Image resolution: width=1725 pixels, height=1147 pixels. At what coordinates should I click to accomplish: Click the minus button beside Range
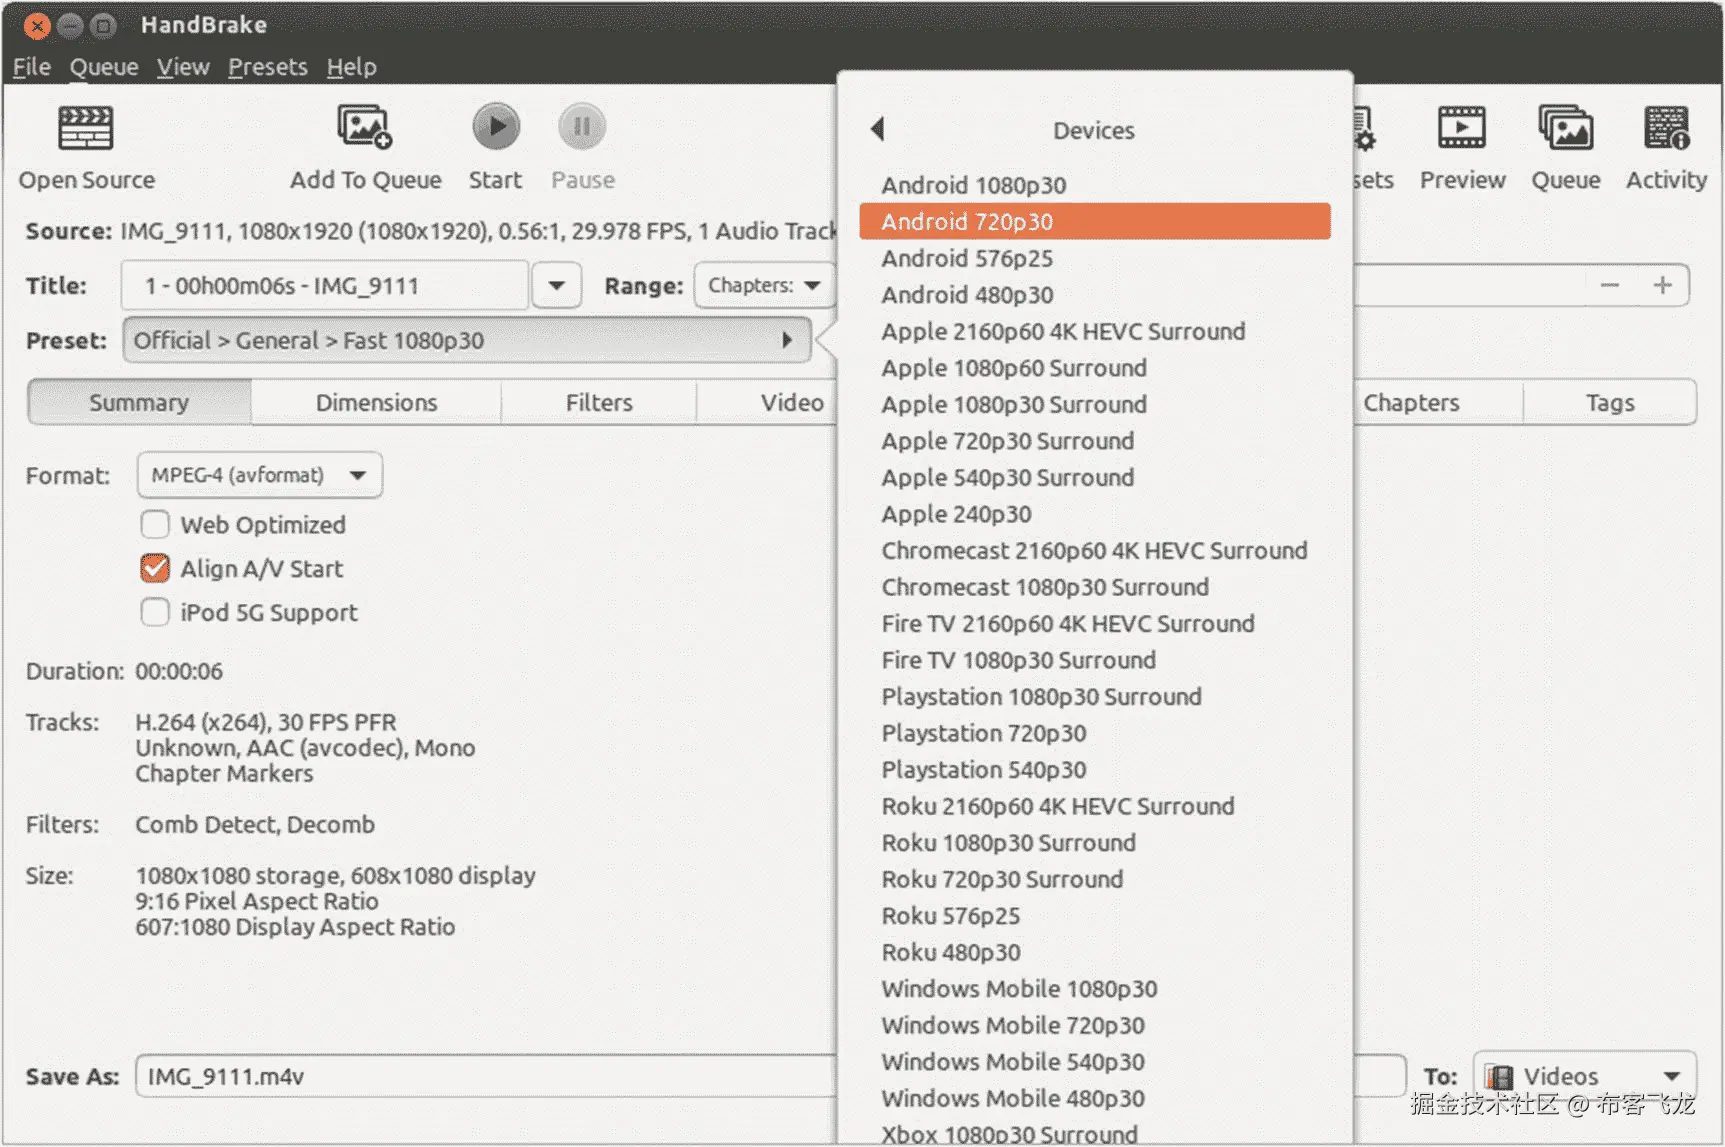[x=1609, y=285]
